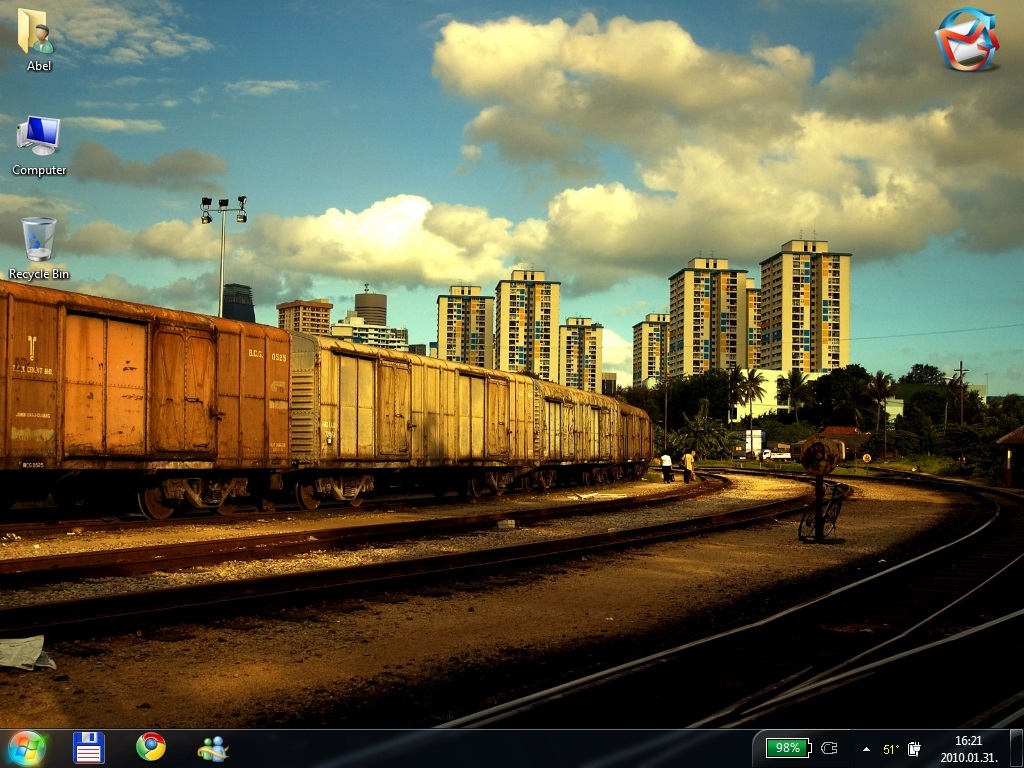This screenshot has height=768, width=1024.
Task: Open the Windows Start menu orb
Action: pos(26,747)
